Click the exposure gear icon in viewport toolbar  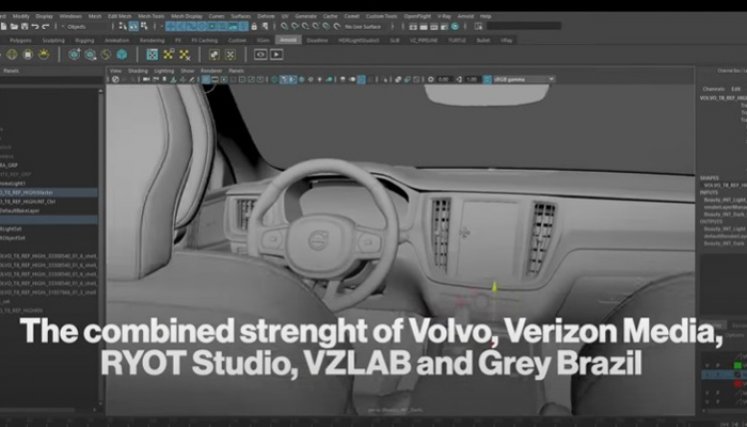431,80
